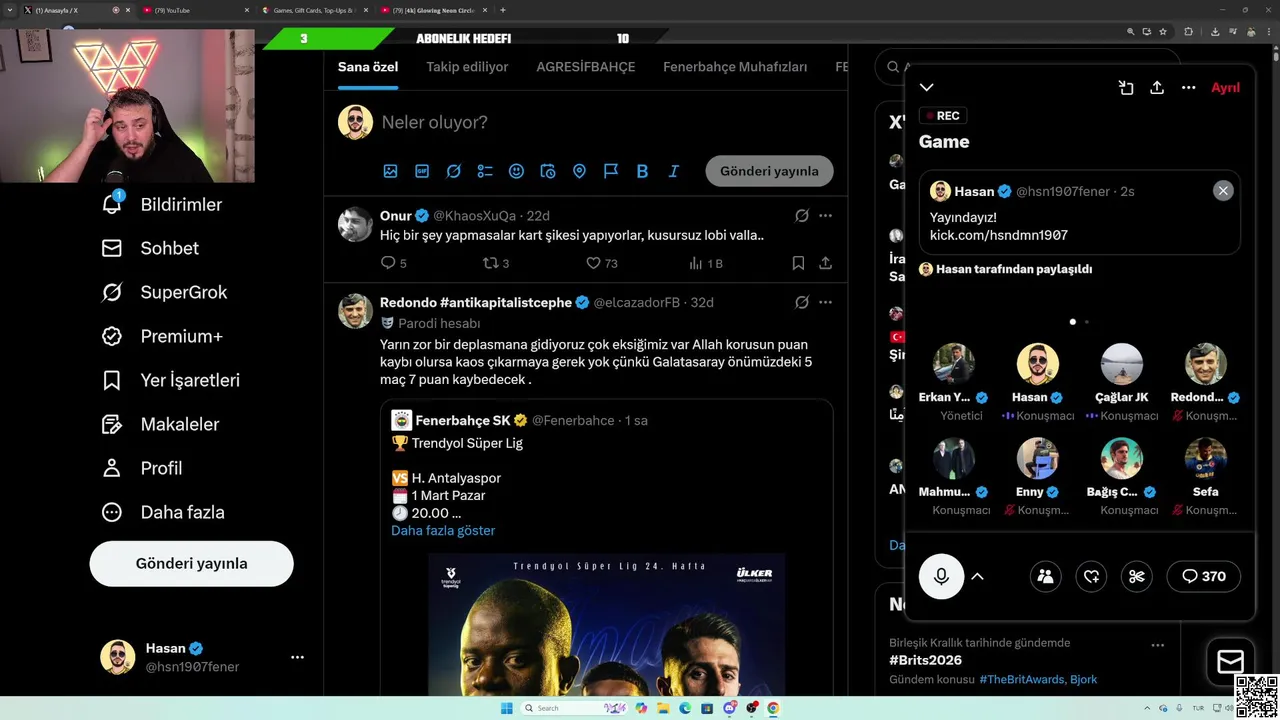Click composer Gönderi yayınla button
This screenshot has height=720, width=1280.
pos(769,171)
